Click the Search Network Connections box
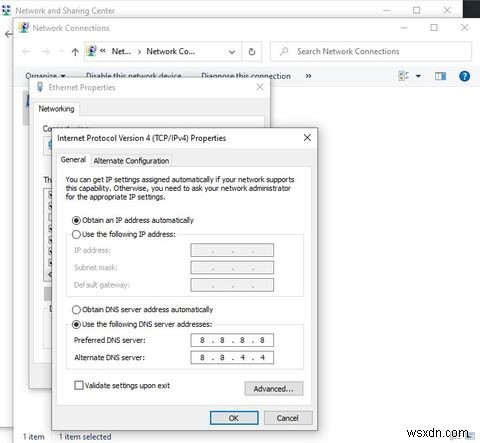The width and height of the screenshot is (480, 443). click(x=371, y=51)
